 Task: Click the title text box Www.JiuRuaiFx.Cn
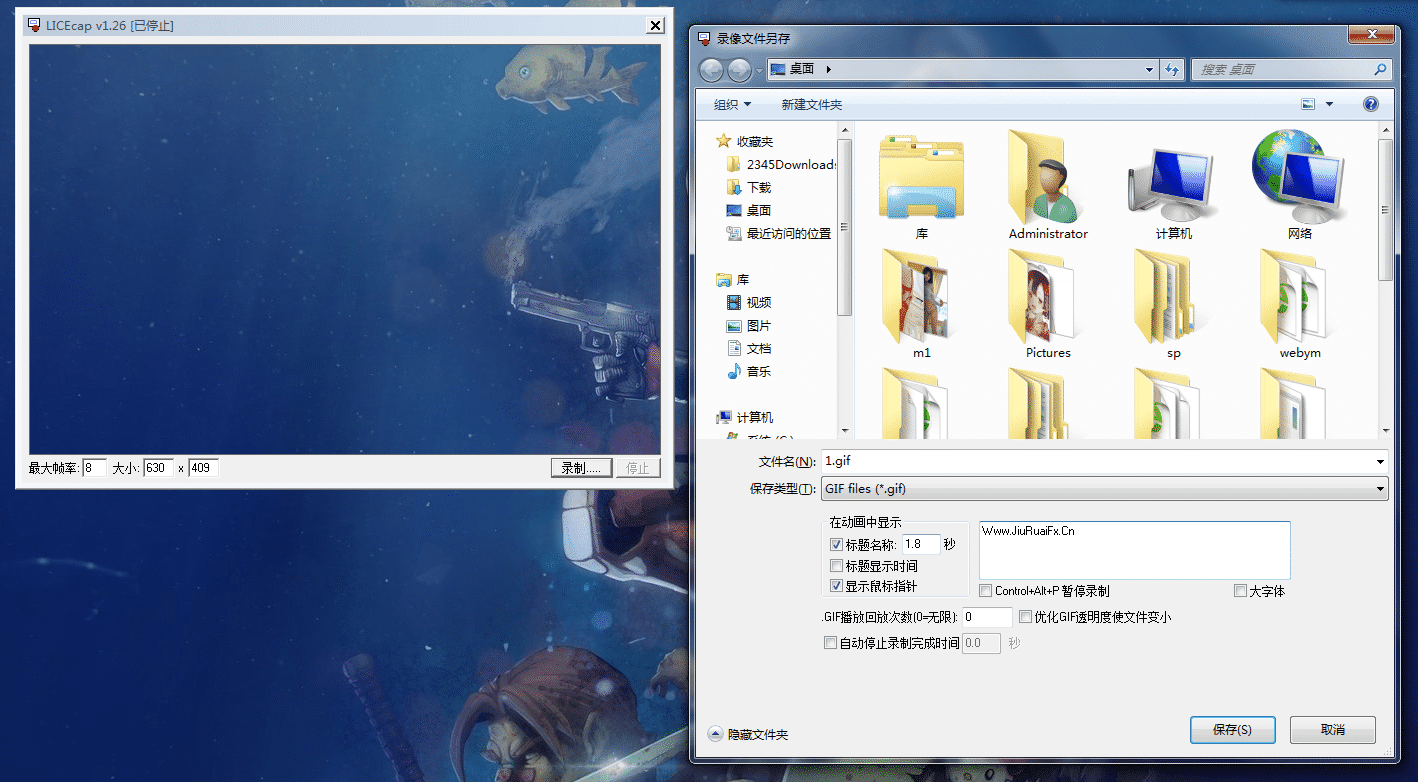coord(1135,550)
